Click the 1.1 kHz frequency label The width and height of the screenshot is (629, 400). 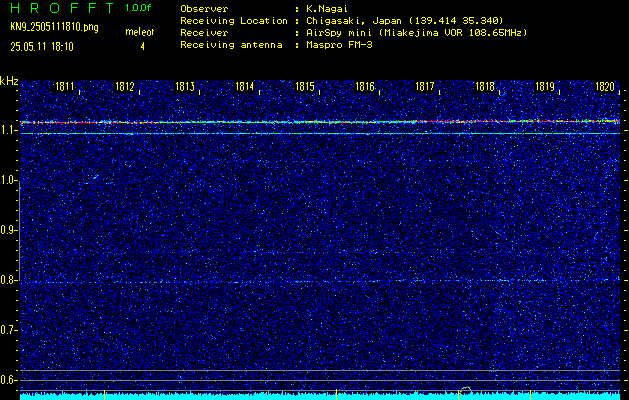7,130
